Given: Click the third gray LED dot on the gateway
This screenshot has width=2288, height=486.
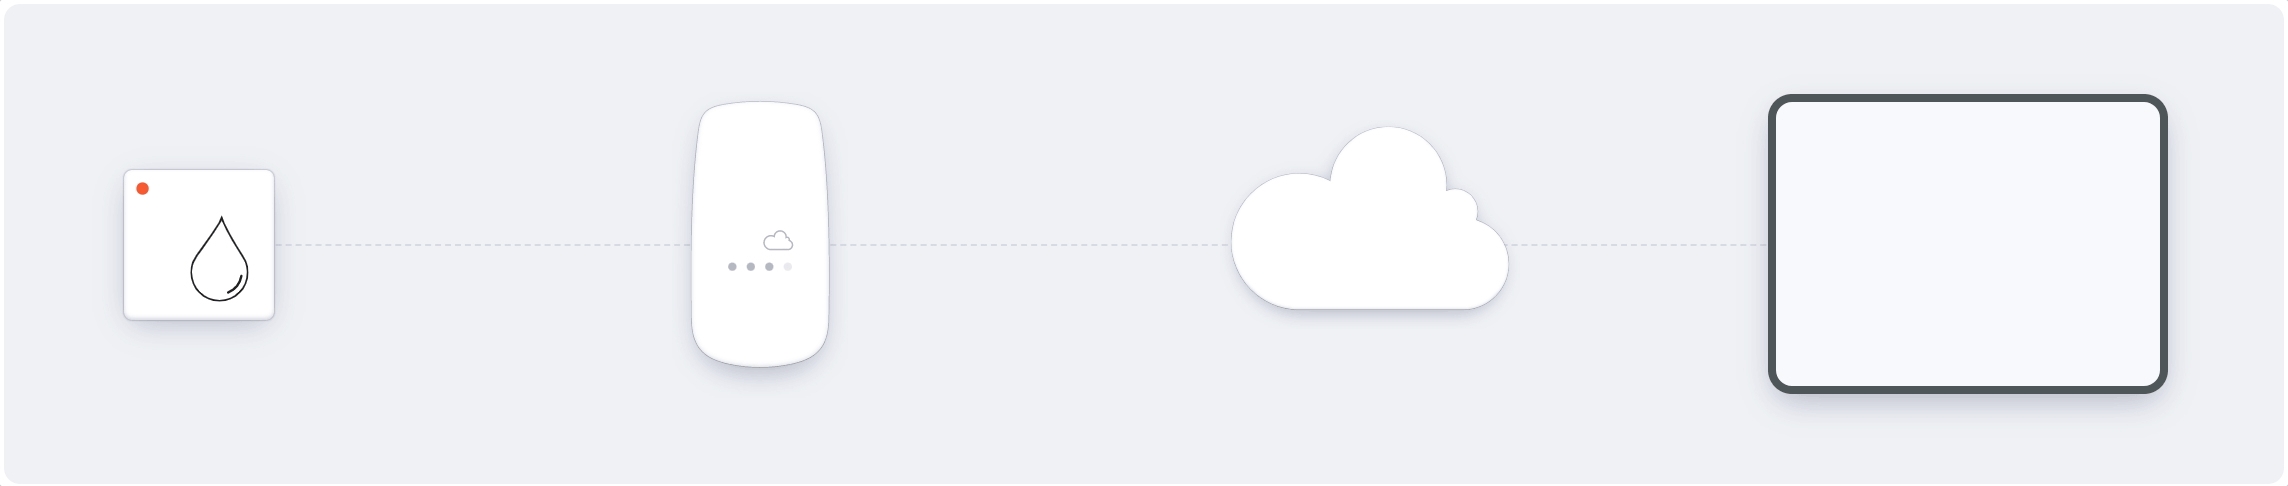Looking at the screenshot, I should 769,267.
